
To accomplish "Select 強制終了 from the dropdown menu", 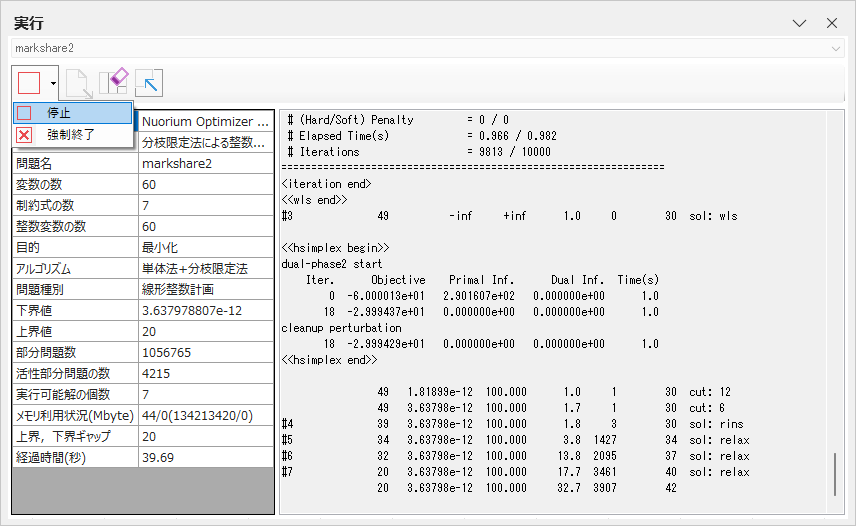I will (73, 134).
